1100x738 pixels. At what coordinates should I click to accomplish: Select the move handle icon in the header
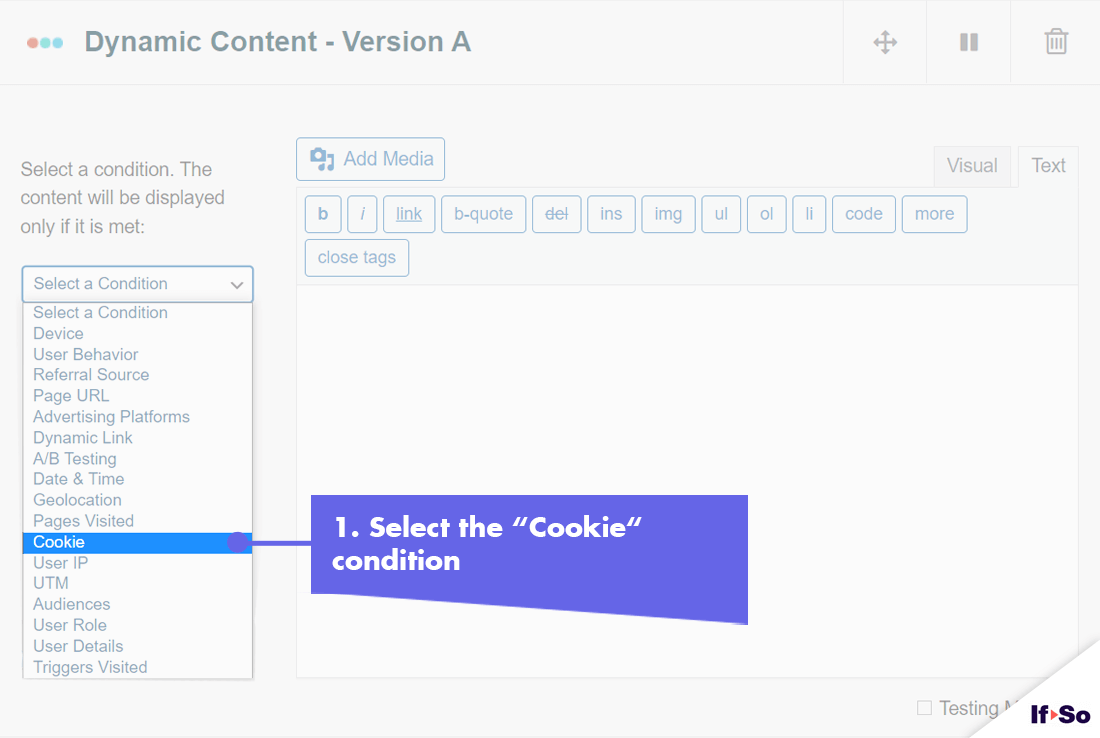click(884, 42)
